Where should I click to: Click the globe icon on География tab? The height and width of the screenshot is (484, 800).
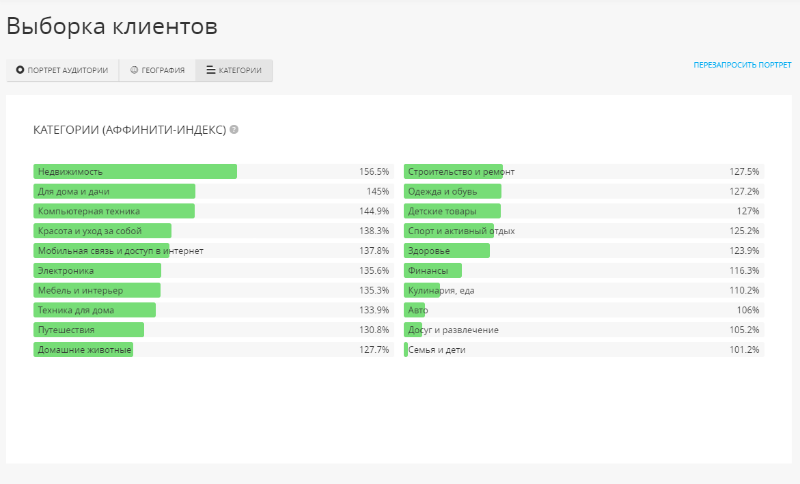coord(134,70)
